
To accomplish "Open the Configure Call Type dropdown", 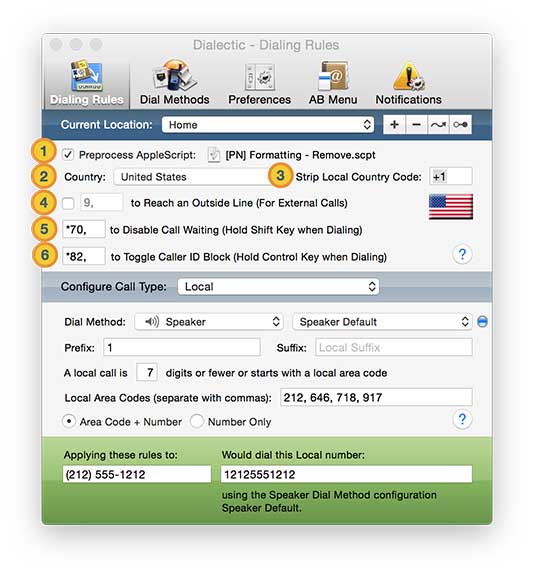I will [x=278, y=286].
